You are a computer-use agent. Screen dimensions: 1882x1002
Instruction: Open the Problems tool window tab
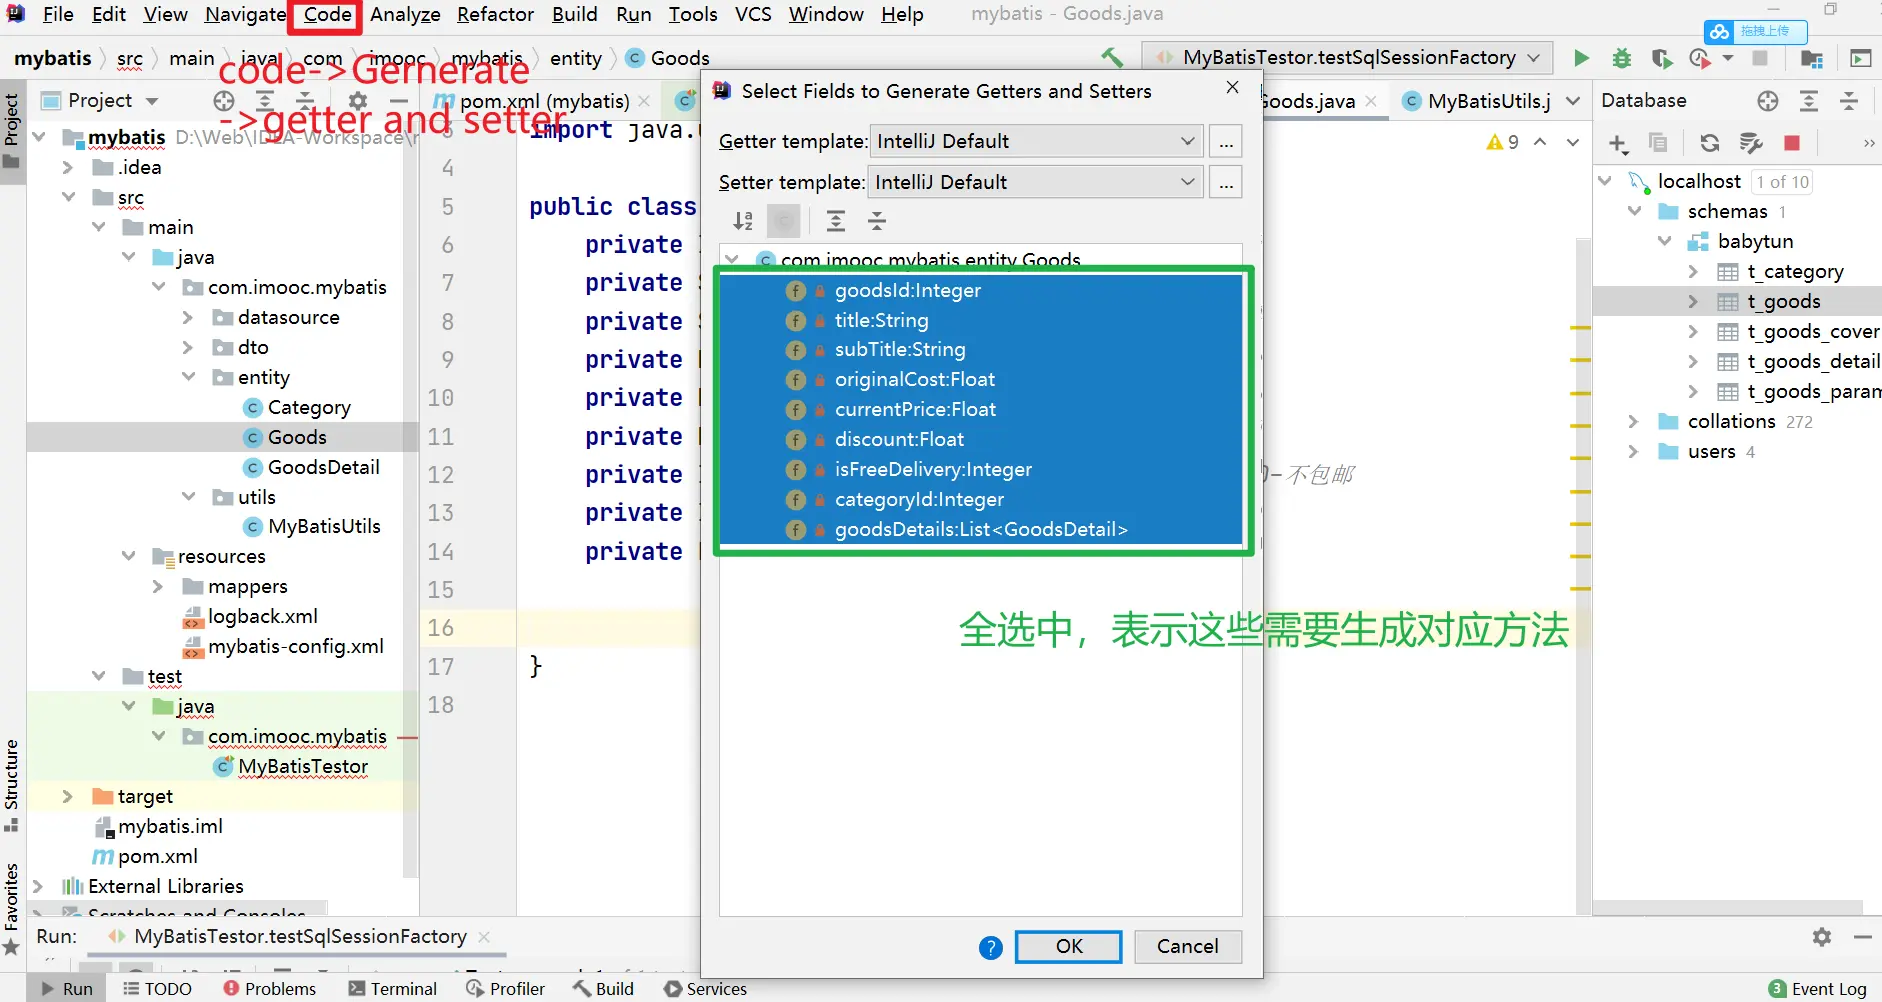click(x=270, y=988)
